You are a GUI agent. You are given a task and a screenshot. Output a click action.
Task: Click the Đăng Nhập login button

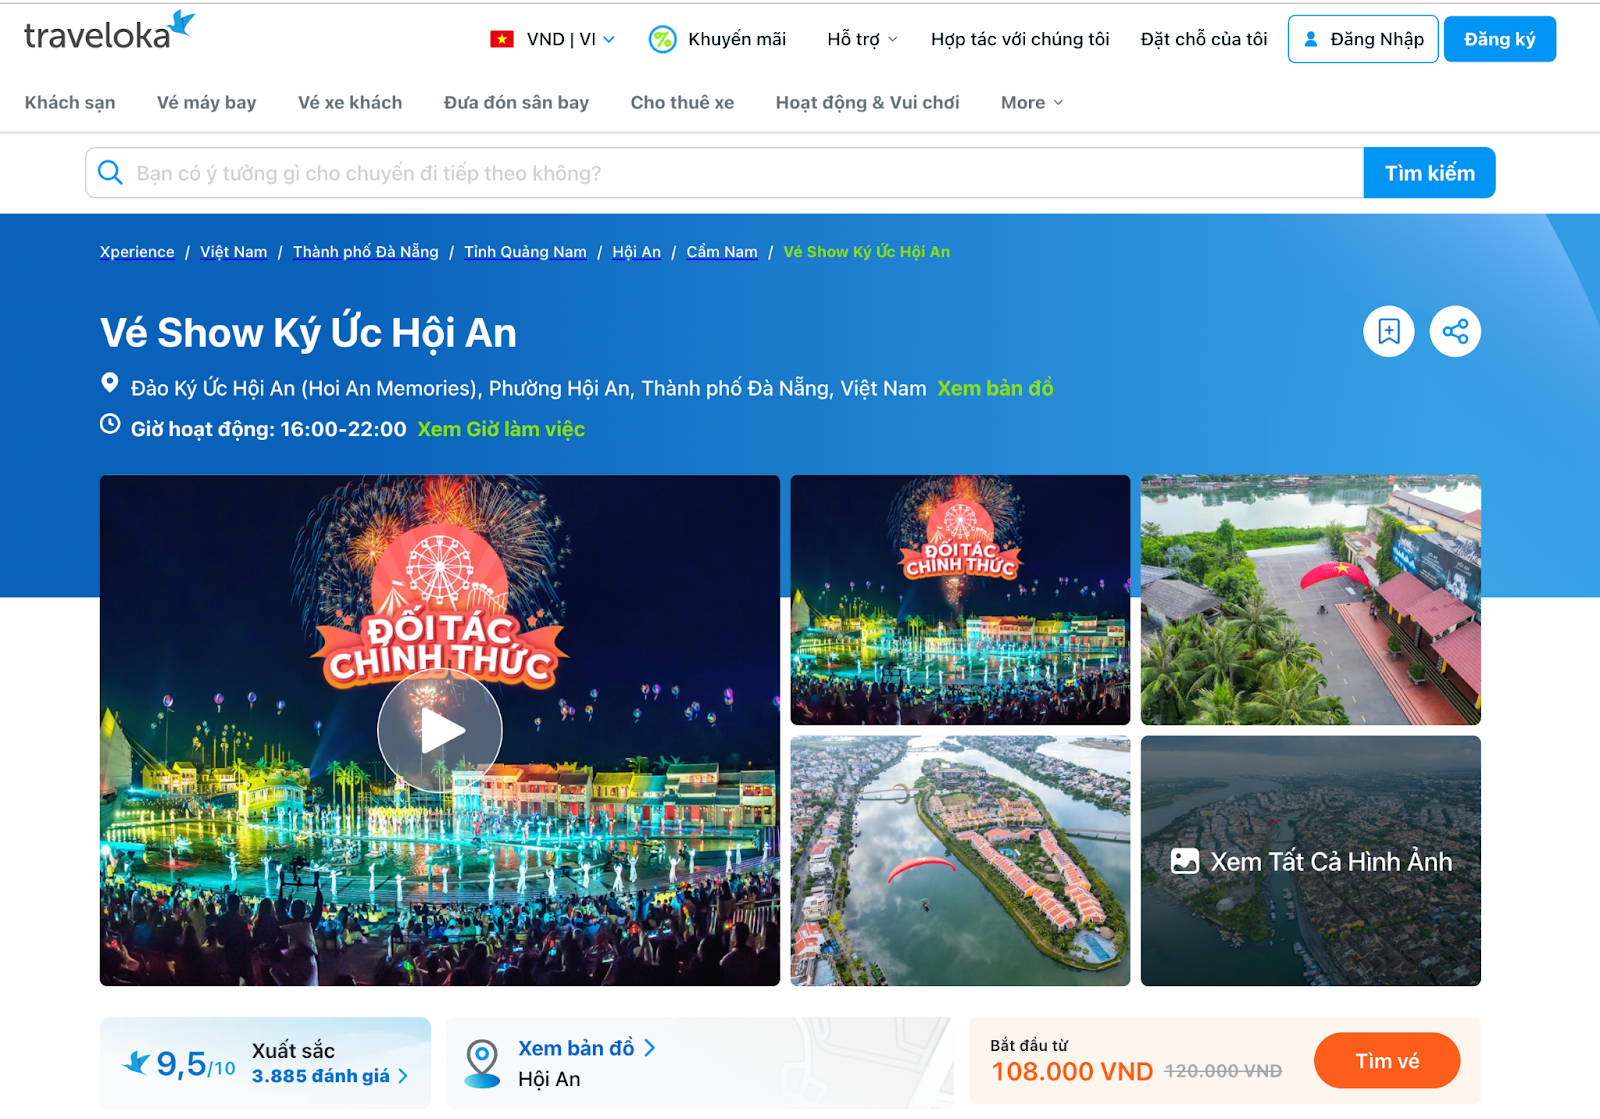1362,39
